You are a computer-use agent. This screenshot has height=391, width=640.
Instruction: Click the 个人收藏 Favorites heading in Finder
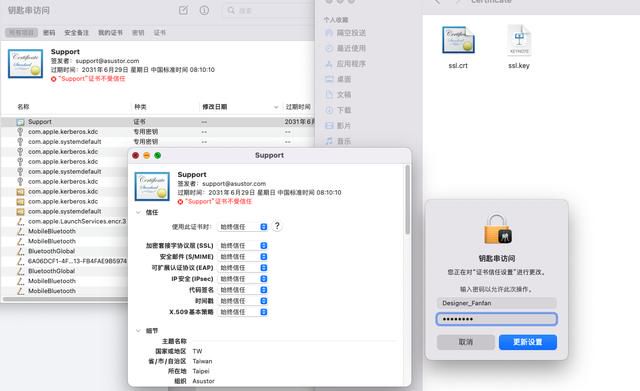pos(336,20)
